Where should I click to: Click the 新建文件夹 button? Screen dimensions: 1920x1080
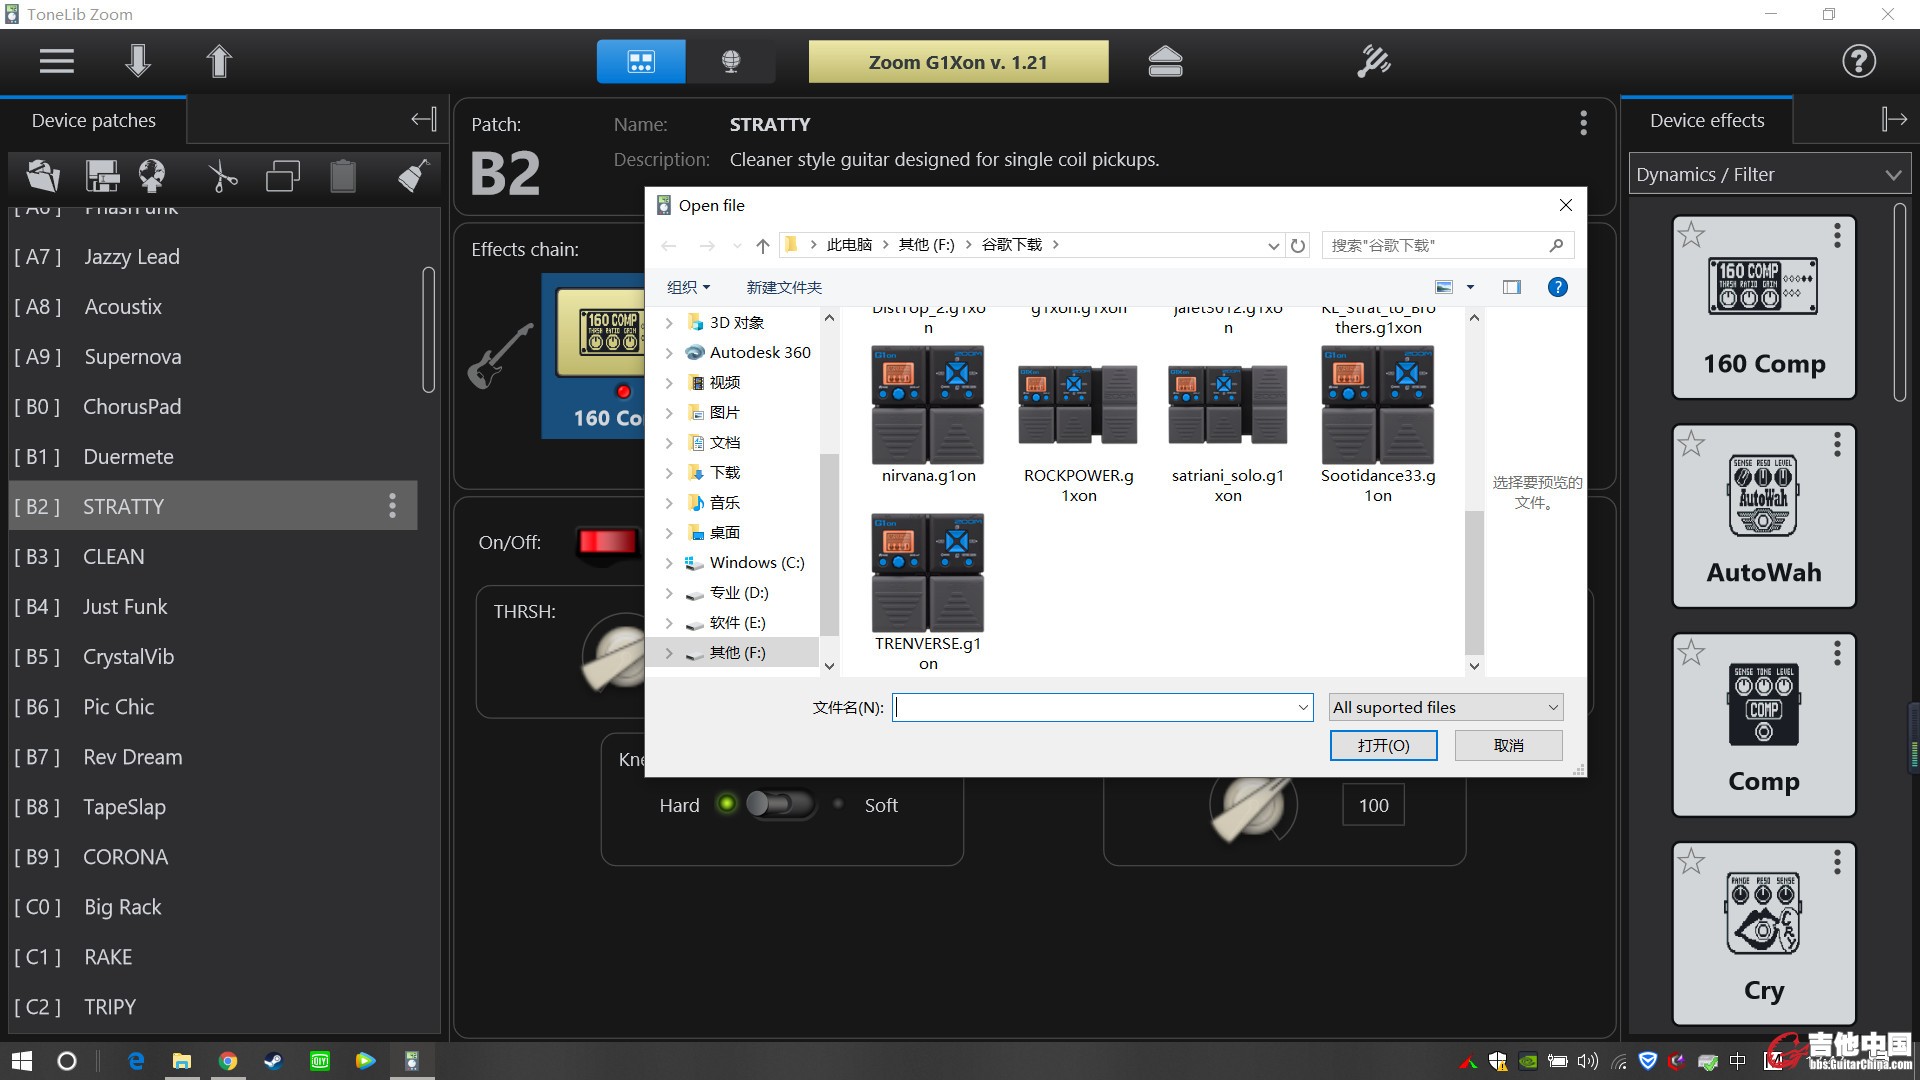point(784,287)
